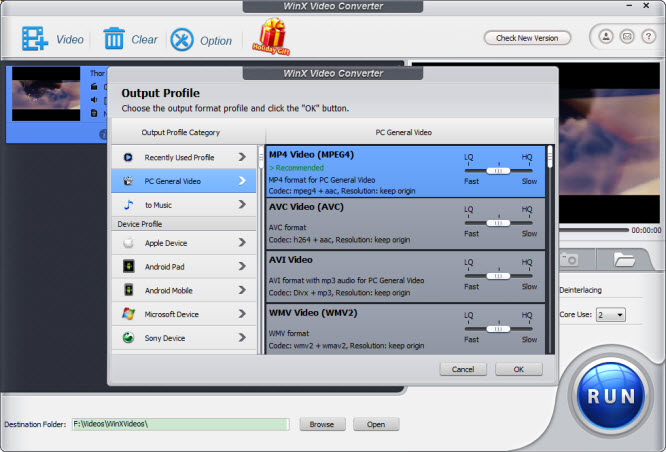This screenshot has width=666, height=452.
Task: Expand Android Mobile chevron arrow
Action: (x=242, y=290)
